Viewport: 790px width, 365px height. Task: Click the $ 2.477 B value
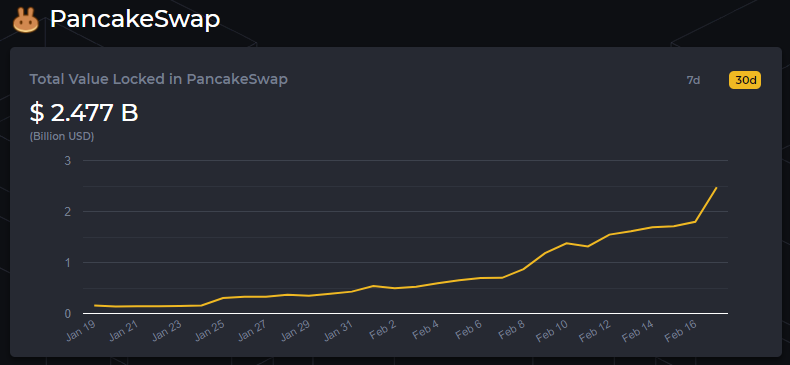[84, 113]
